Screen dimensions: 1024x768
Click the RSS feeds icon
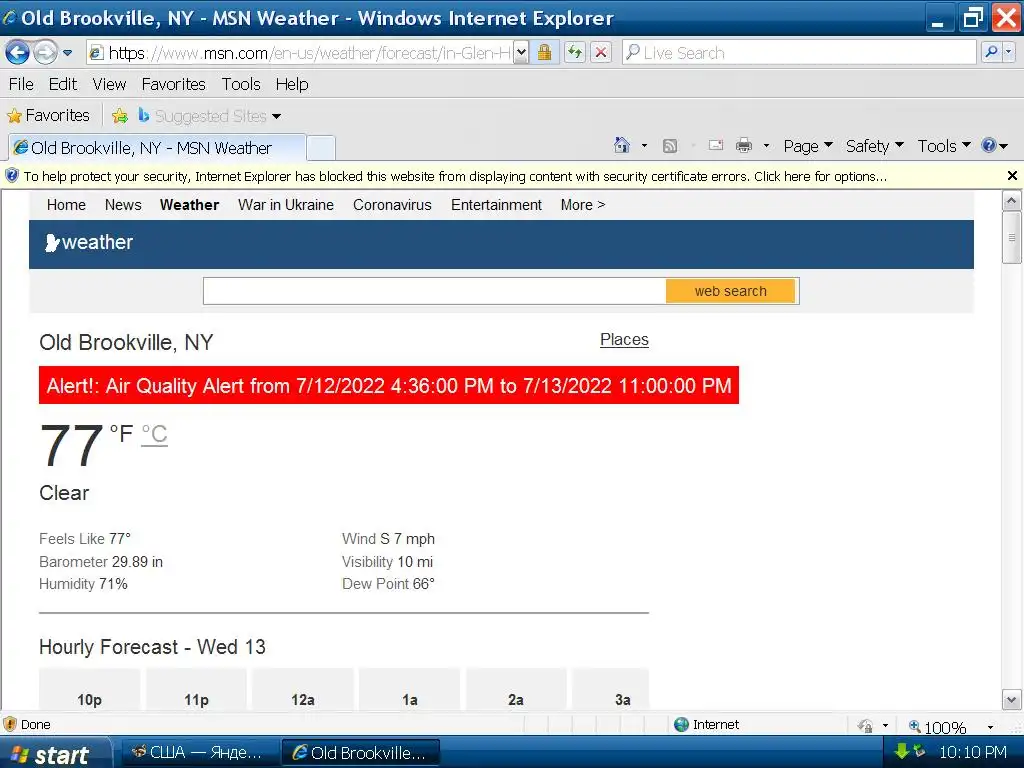[669, 146]
